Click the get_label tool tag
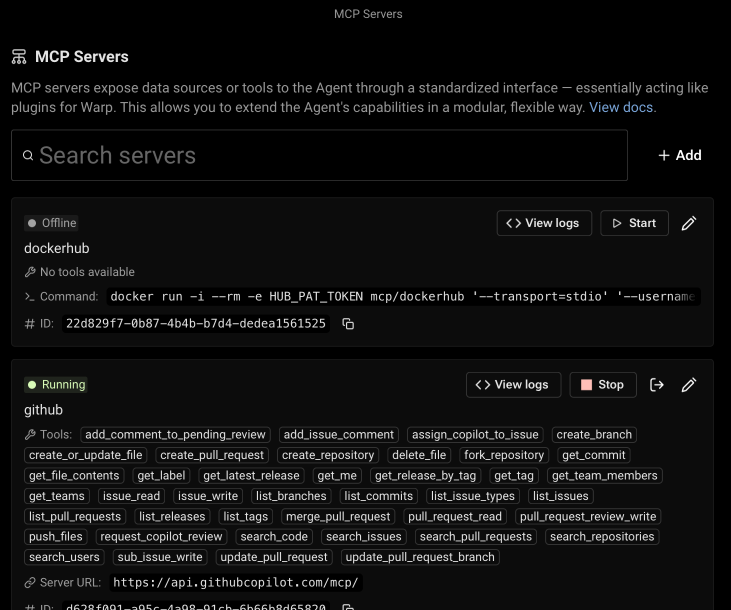 [x=161, y=476]
